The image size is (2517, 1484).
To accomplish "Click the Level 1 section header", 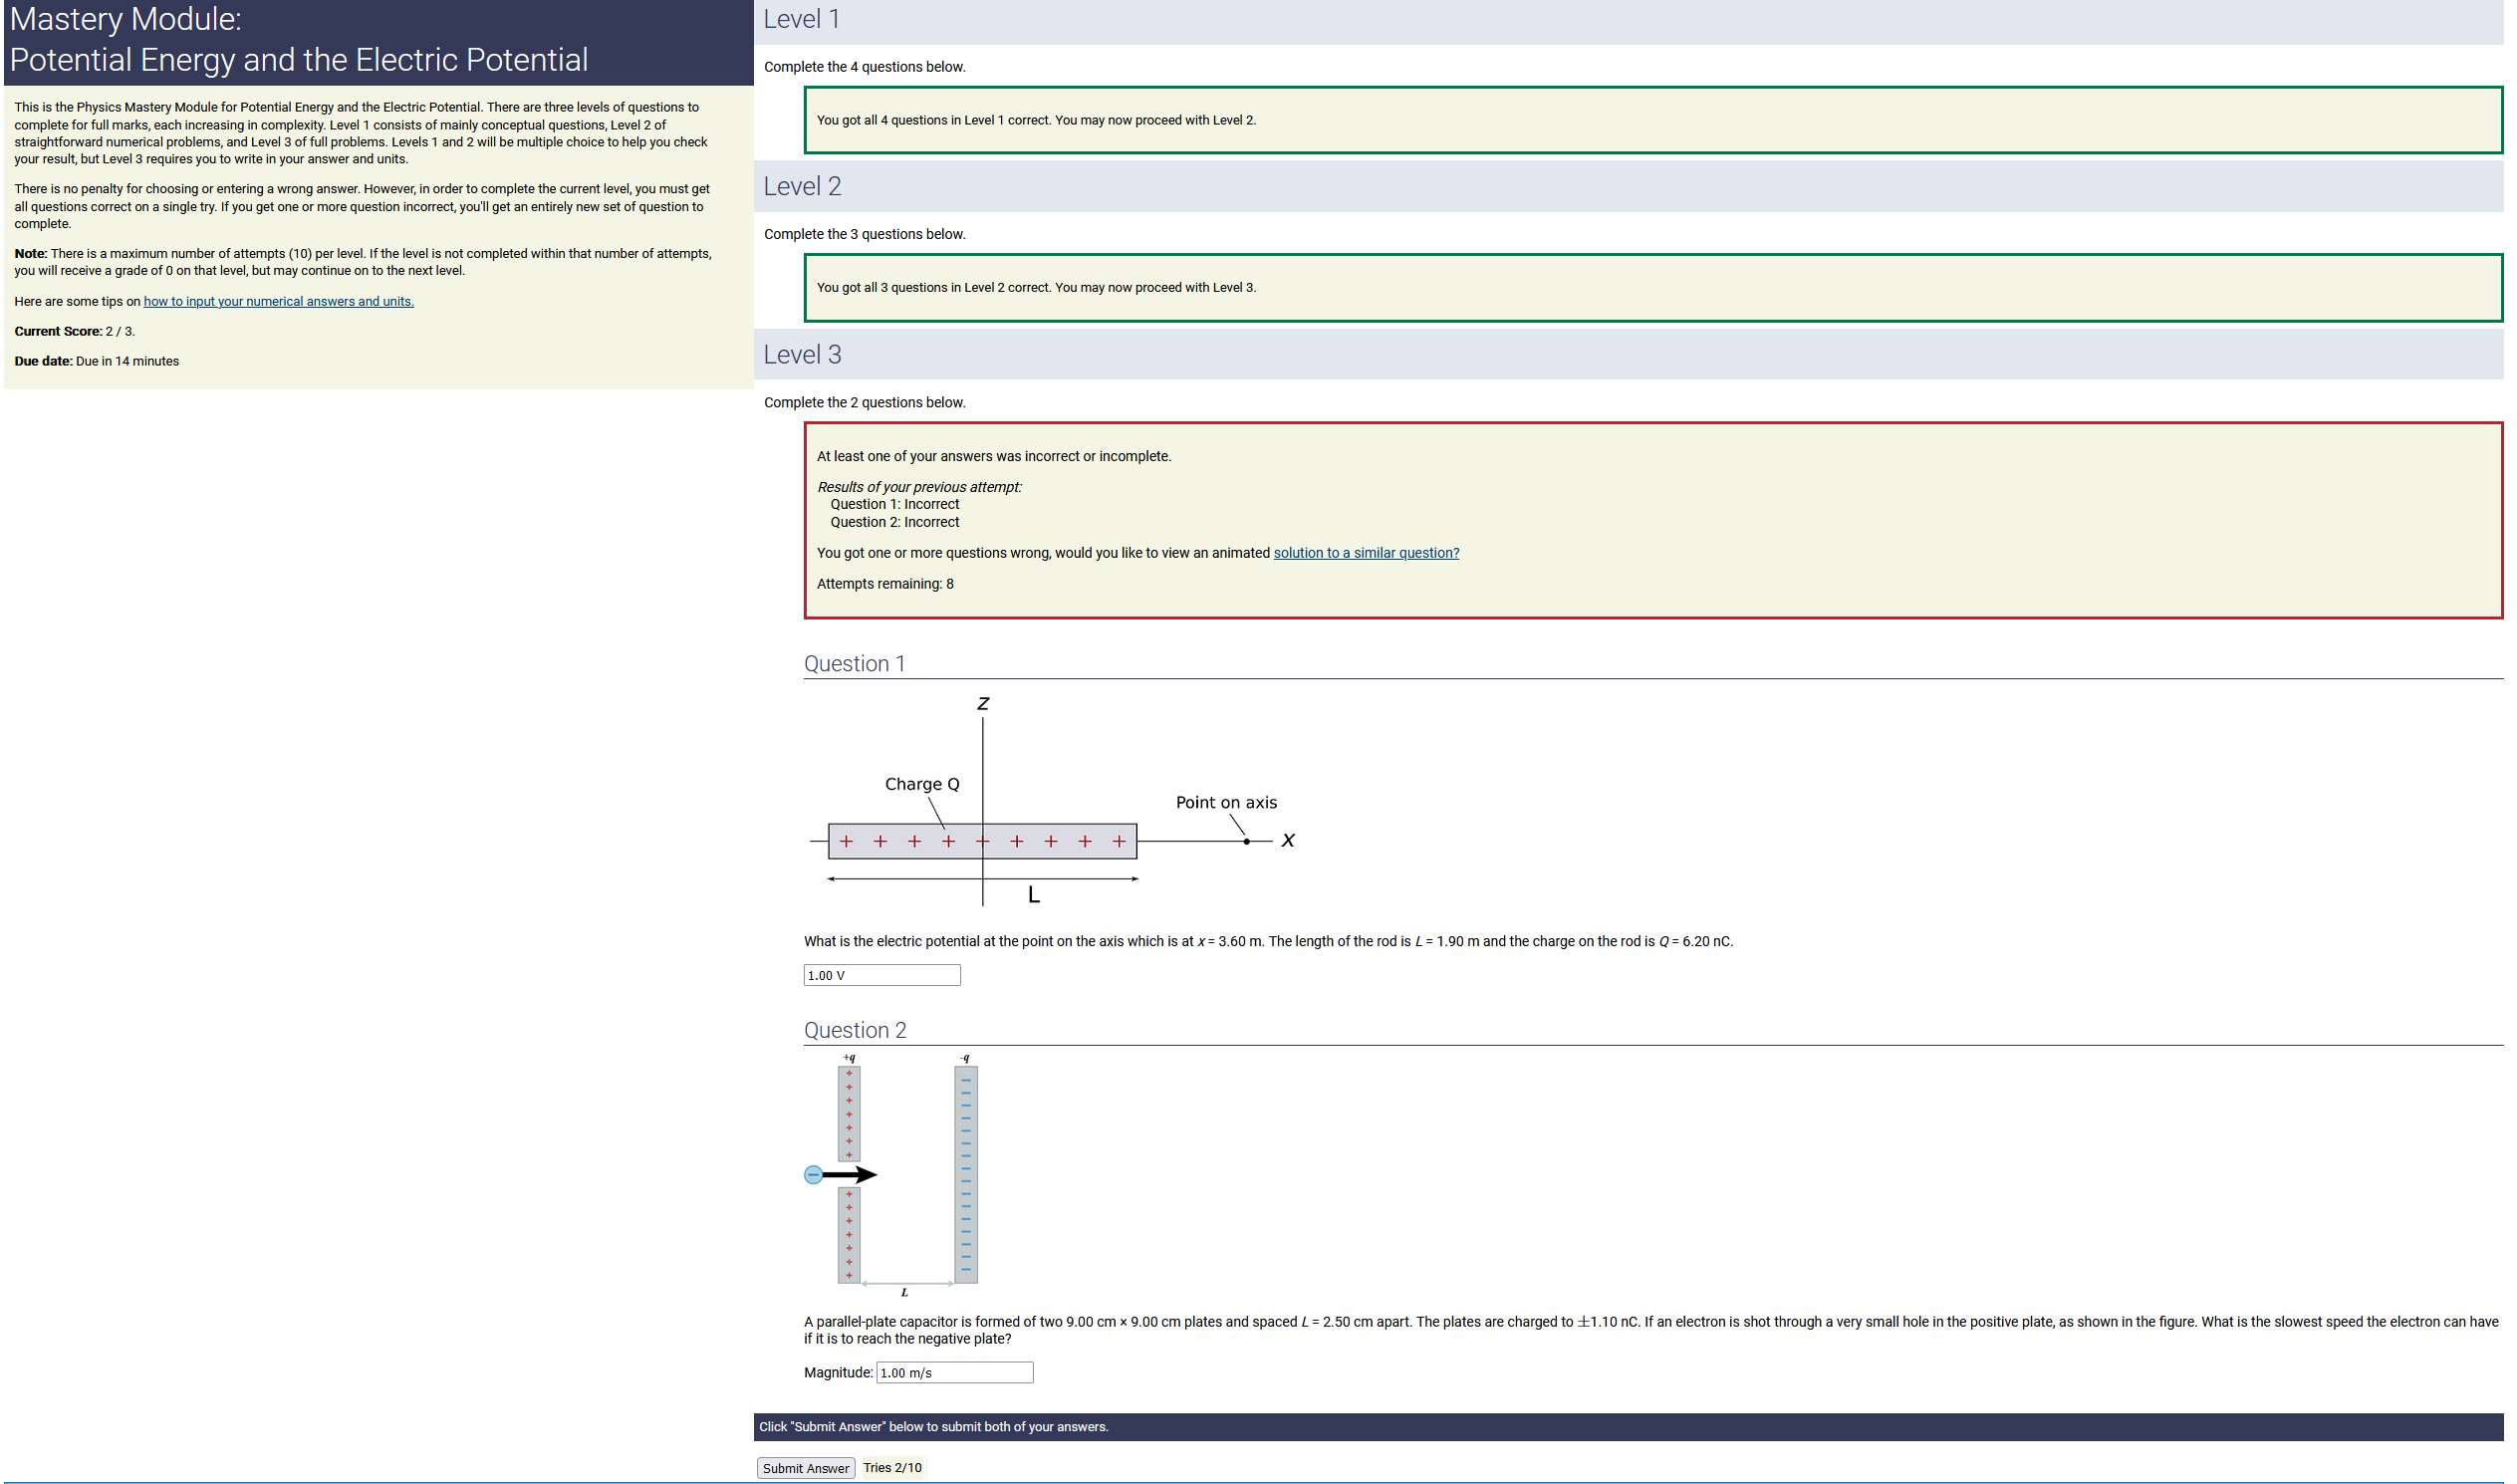I will pos(802,20).
